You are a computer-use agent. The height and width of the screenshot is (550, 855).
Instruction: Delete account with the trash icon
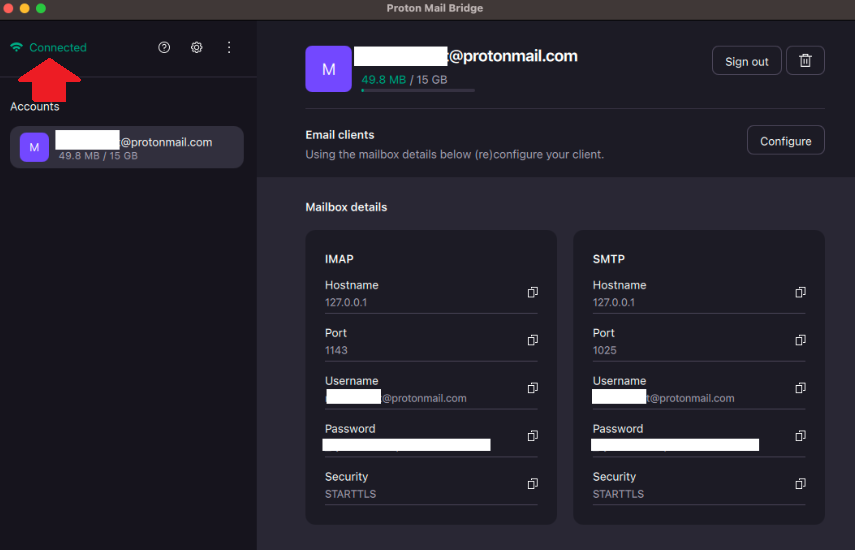pyautogui.click(x=805, y=61)
